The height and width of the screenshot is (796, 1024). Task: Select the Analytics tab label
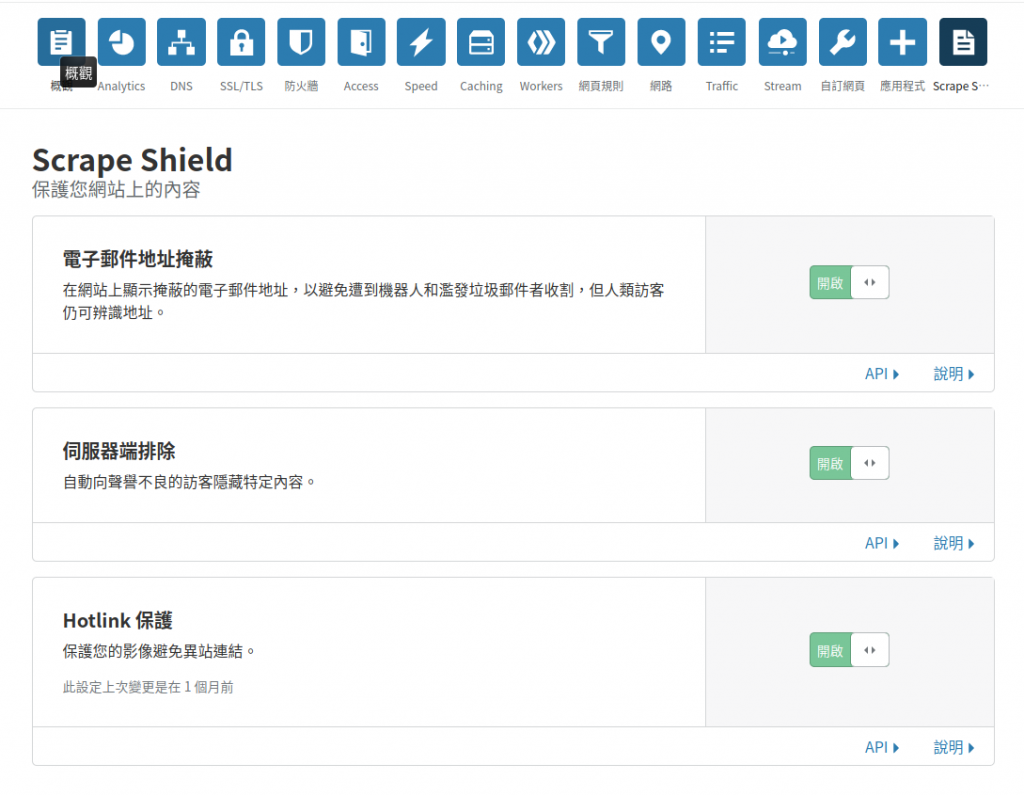[x=121, y=86]
